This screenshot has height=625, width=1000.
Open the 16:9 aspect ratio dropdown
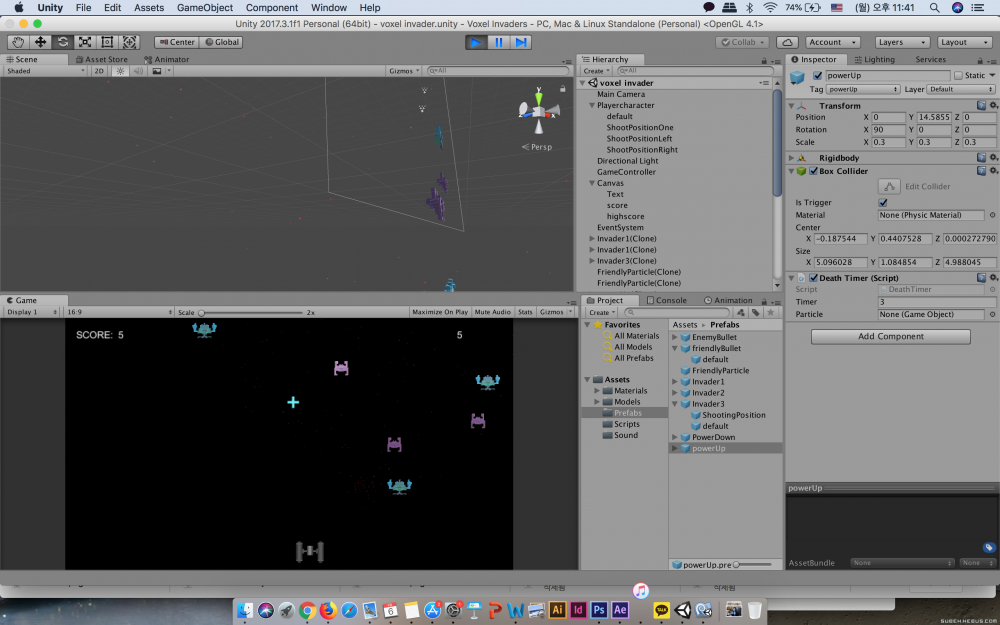(119, 312)
